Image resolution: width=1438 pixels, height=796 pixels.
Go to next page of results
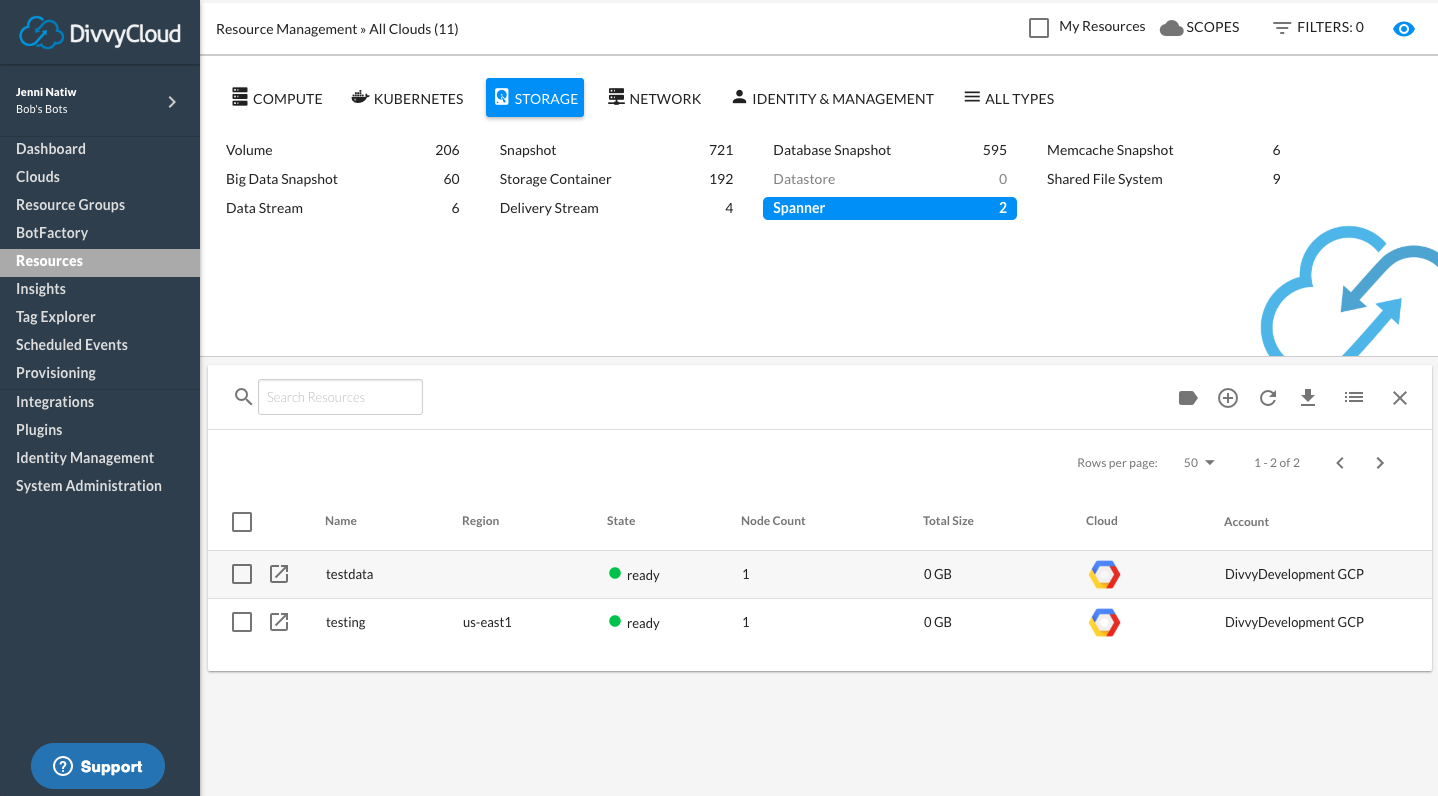[x=1380, y=463]
